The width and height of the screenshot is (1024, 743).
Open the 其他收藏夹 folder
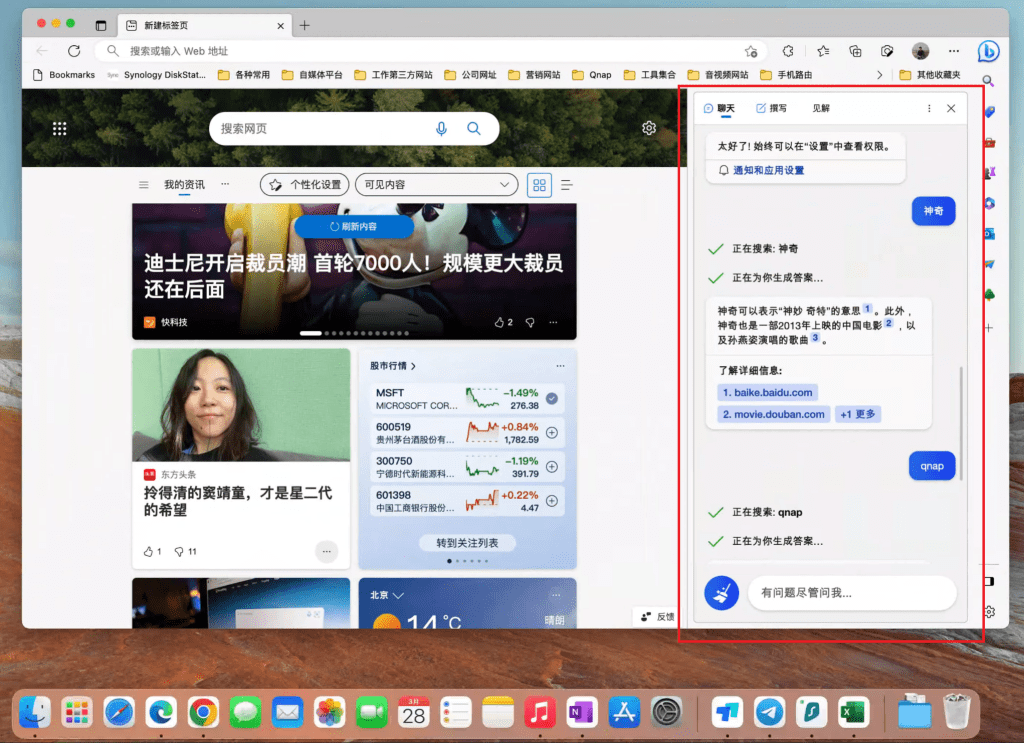(x=930, y=75)
